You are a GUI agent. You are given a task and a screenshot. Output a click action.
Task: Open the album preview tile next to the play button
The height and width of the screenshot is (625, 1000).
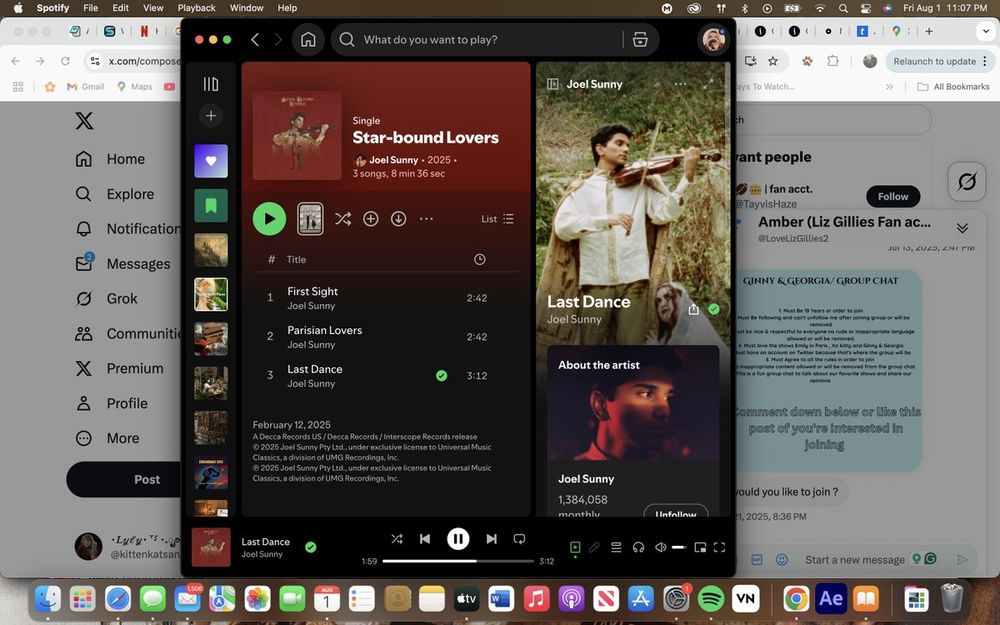(x=311, y=219)
